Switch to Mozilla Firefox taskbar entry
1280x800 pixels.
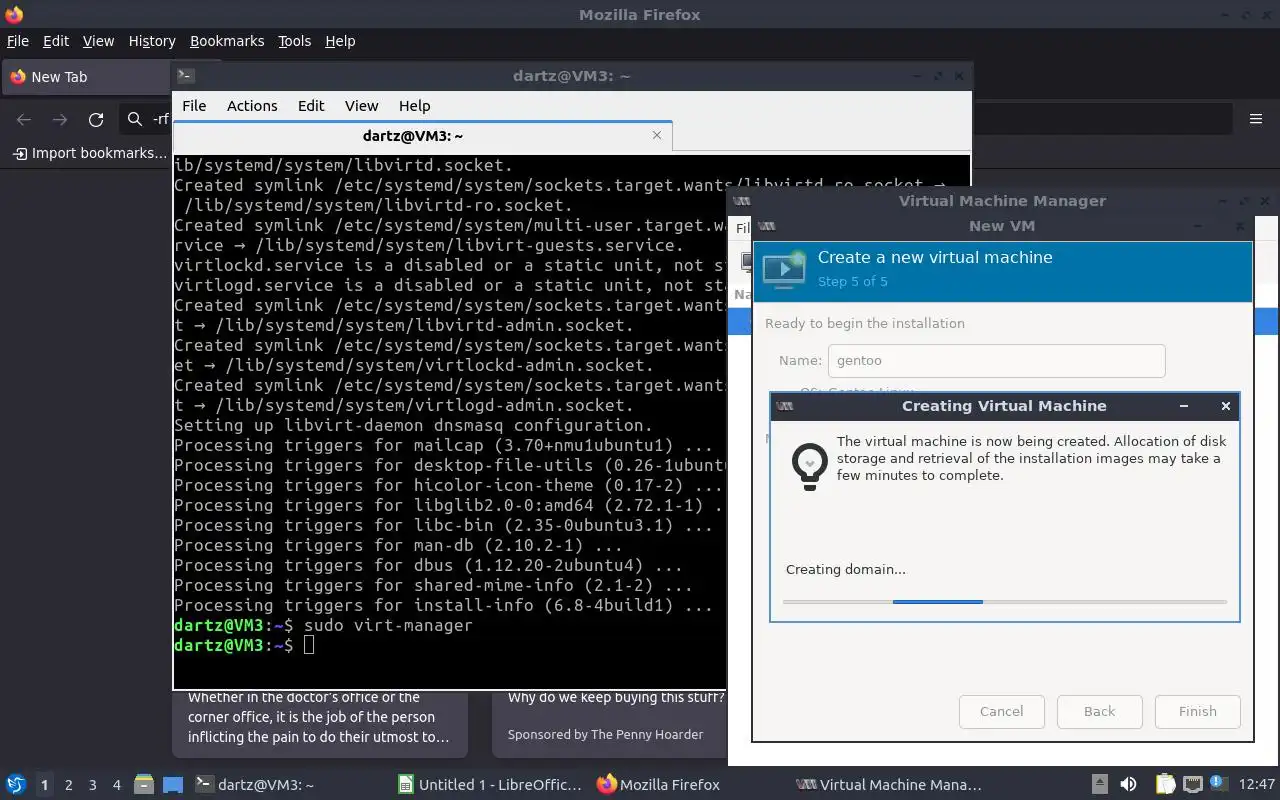[x=658, y=785]
